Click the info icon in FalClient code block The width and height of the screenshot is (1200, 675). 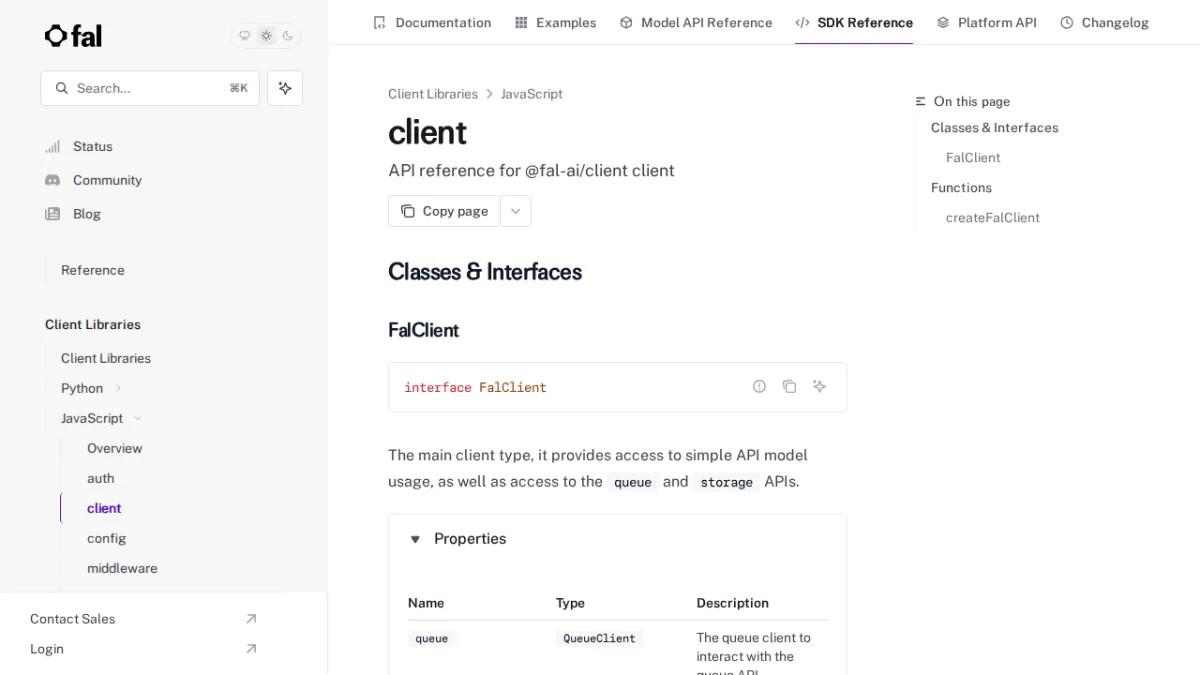pos(759,386)
